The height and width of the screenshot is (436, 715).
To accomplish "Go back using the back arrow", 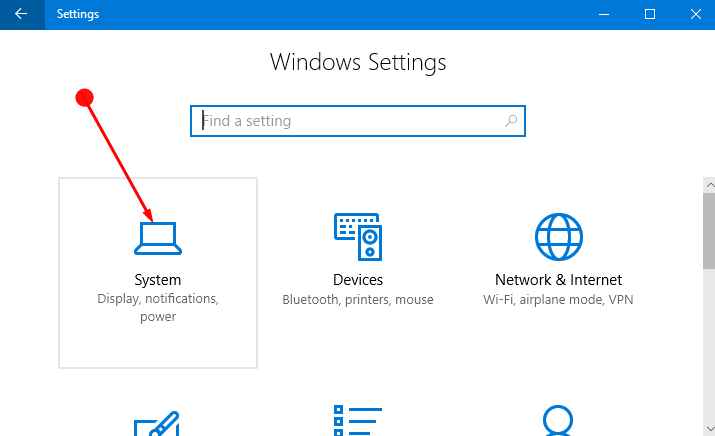I will click(22, 15).
